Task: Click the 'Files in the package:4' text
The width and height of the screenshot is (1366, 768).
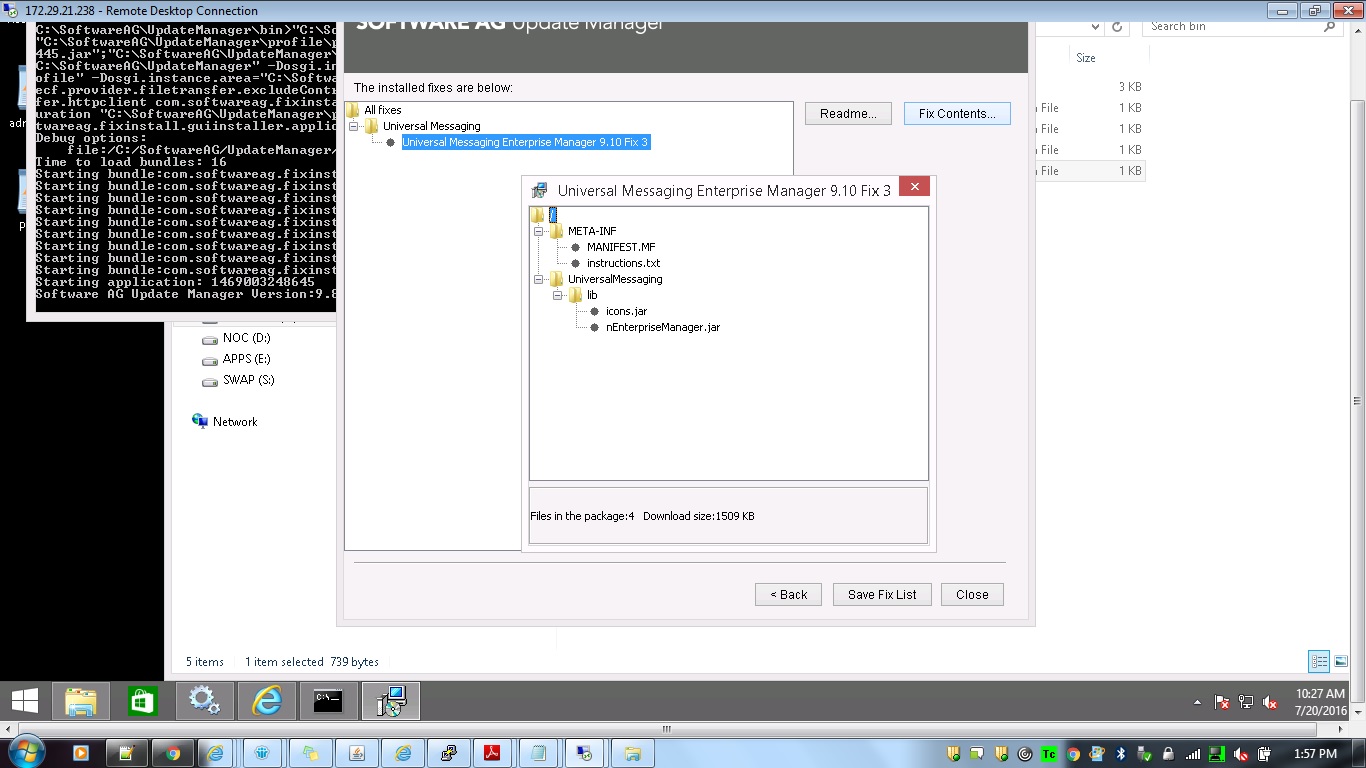Action: (582, 516)
